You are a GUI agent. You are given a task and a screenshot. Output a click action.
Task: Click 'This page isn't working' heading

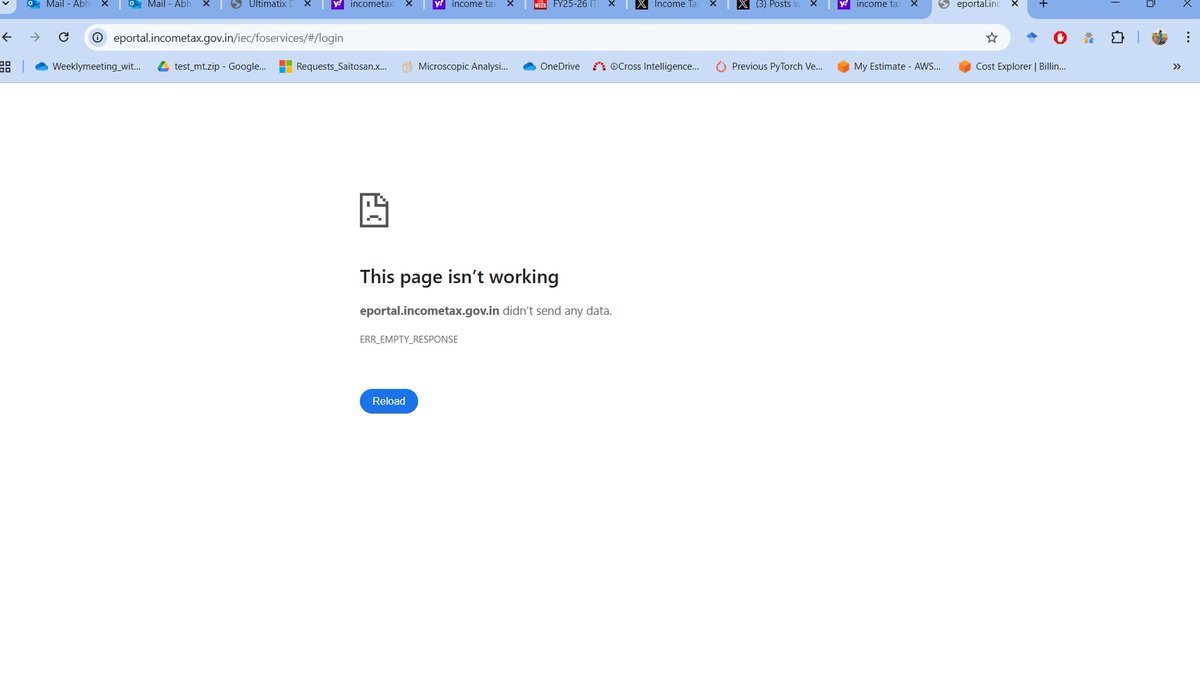pos(459,277)
